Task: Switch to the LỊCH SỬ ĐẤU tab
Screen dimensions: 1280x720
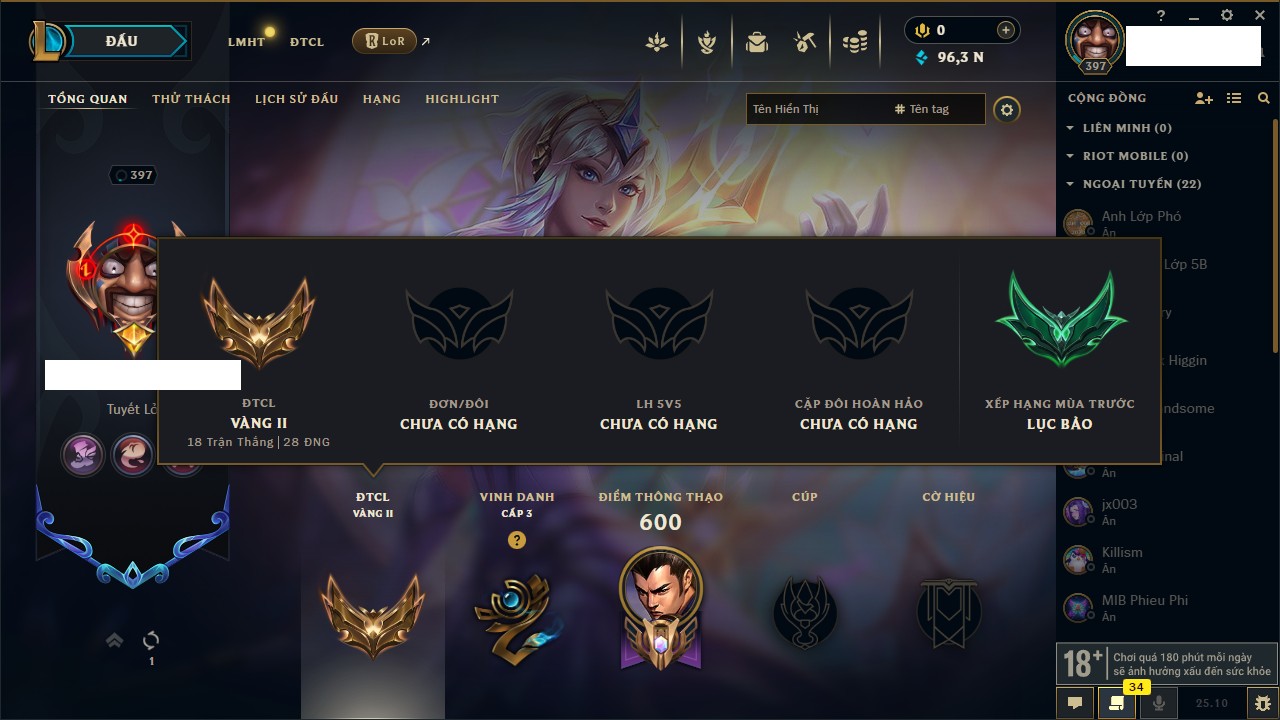Action: [296, 99]
